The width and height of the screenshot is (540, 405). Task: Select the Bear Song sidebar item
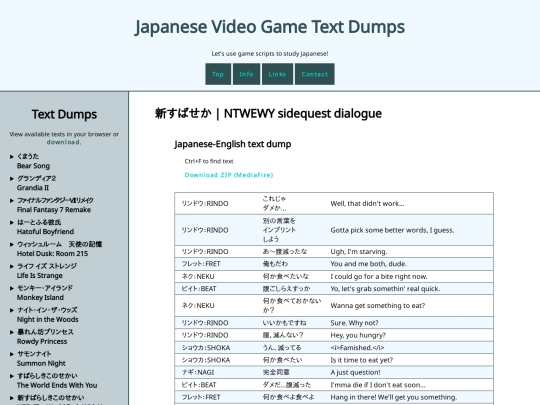[x=33, y=161]
